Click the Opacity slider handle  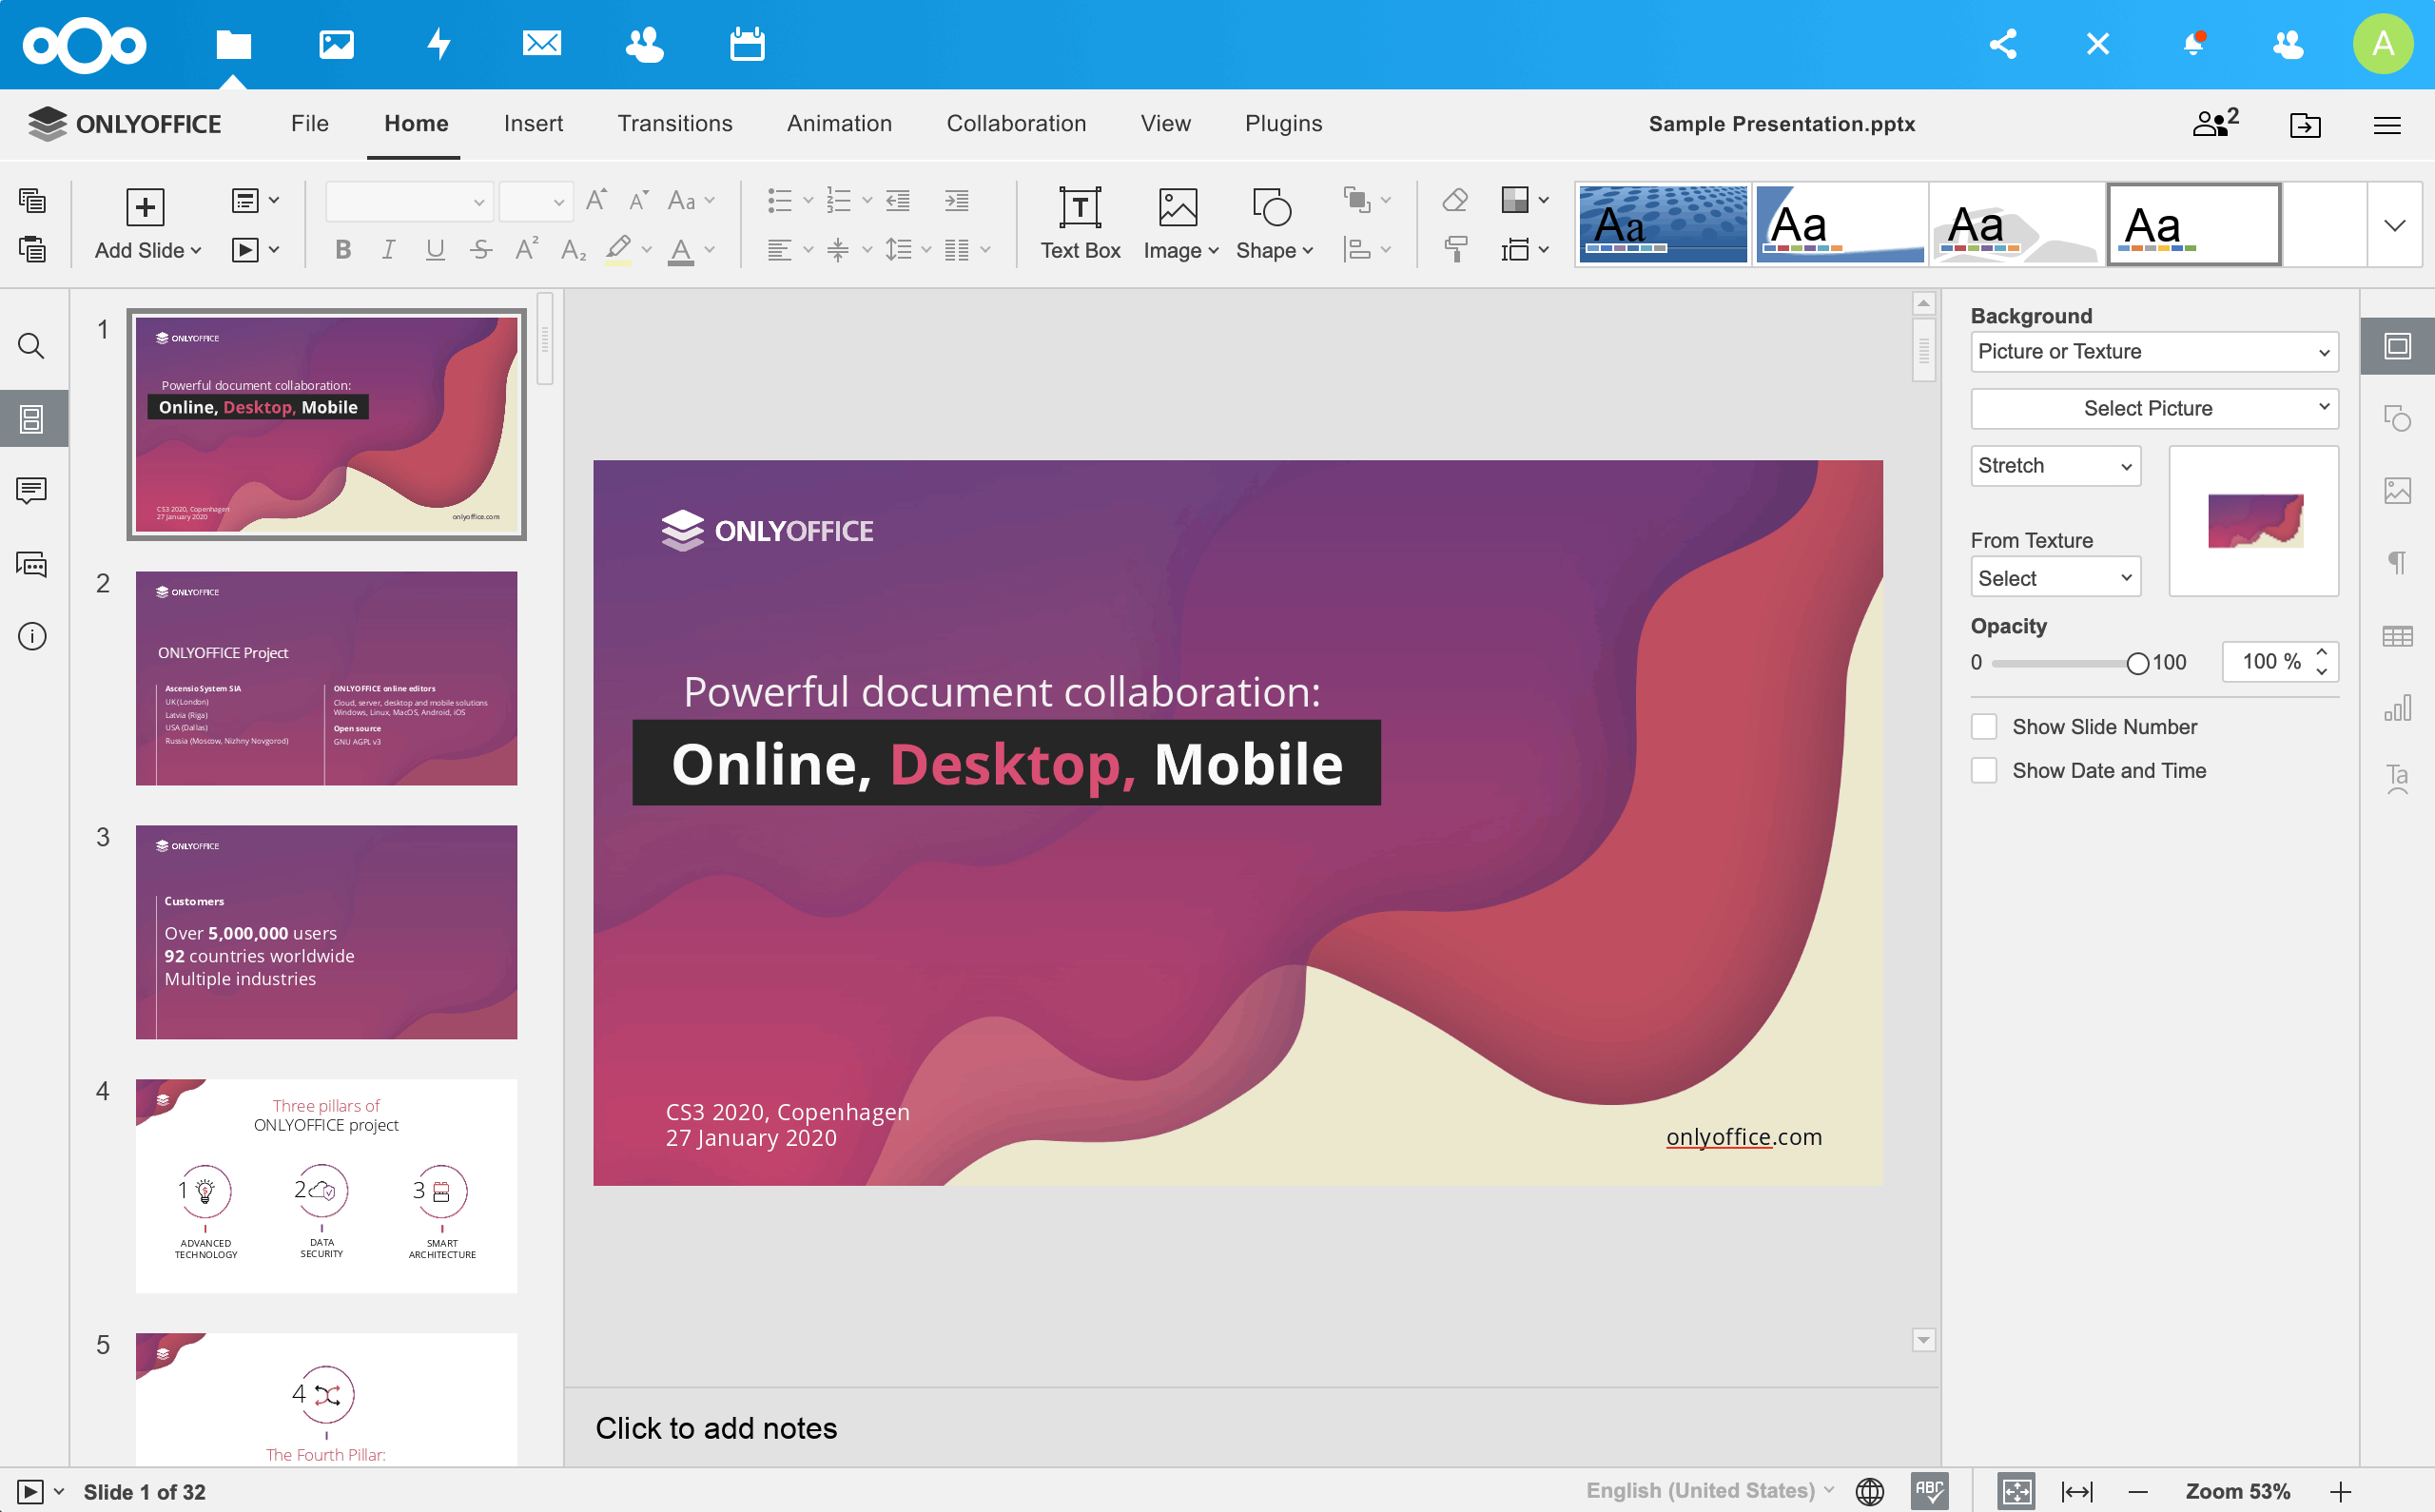point(2139,662)
